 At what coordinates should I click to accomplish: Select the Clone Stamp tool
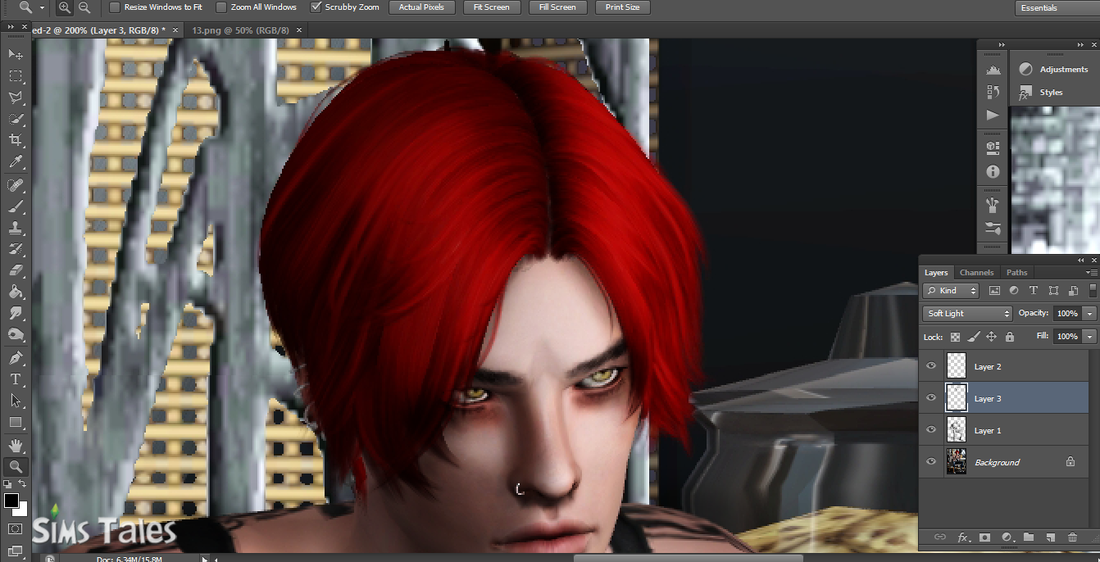15,228
